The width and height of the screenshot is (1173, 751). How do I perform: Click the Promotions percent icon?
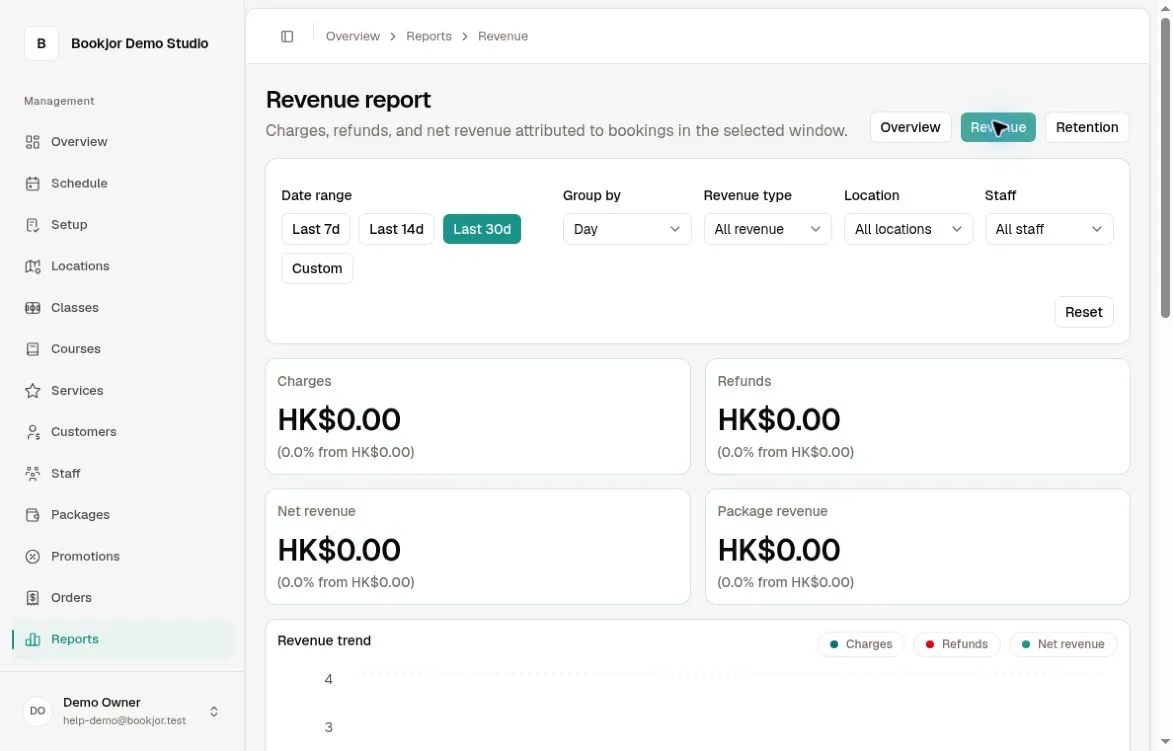point(32,557)
